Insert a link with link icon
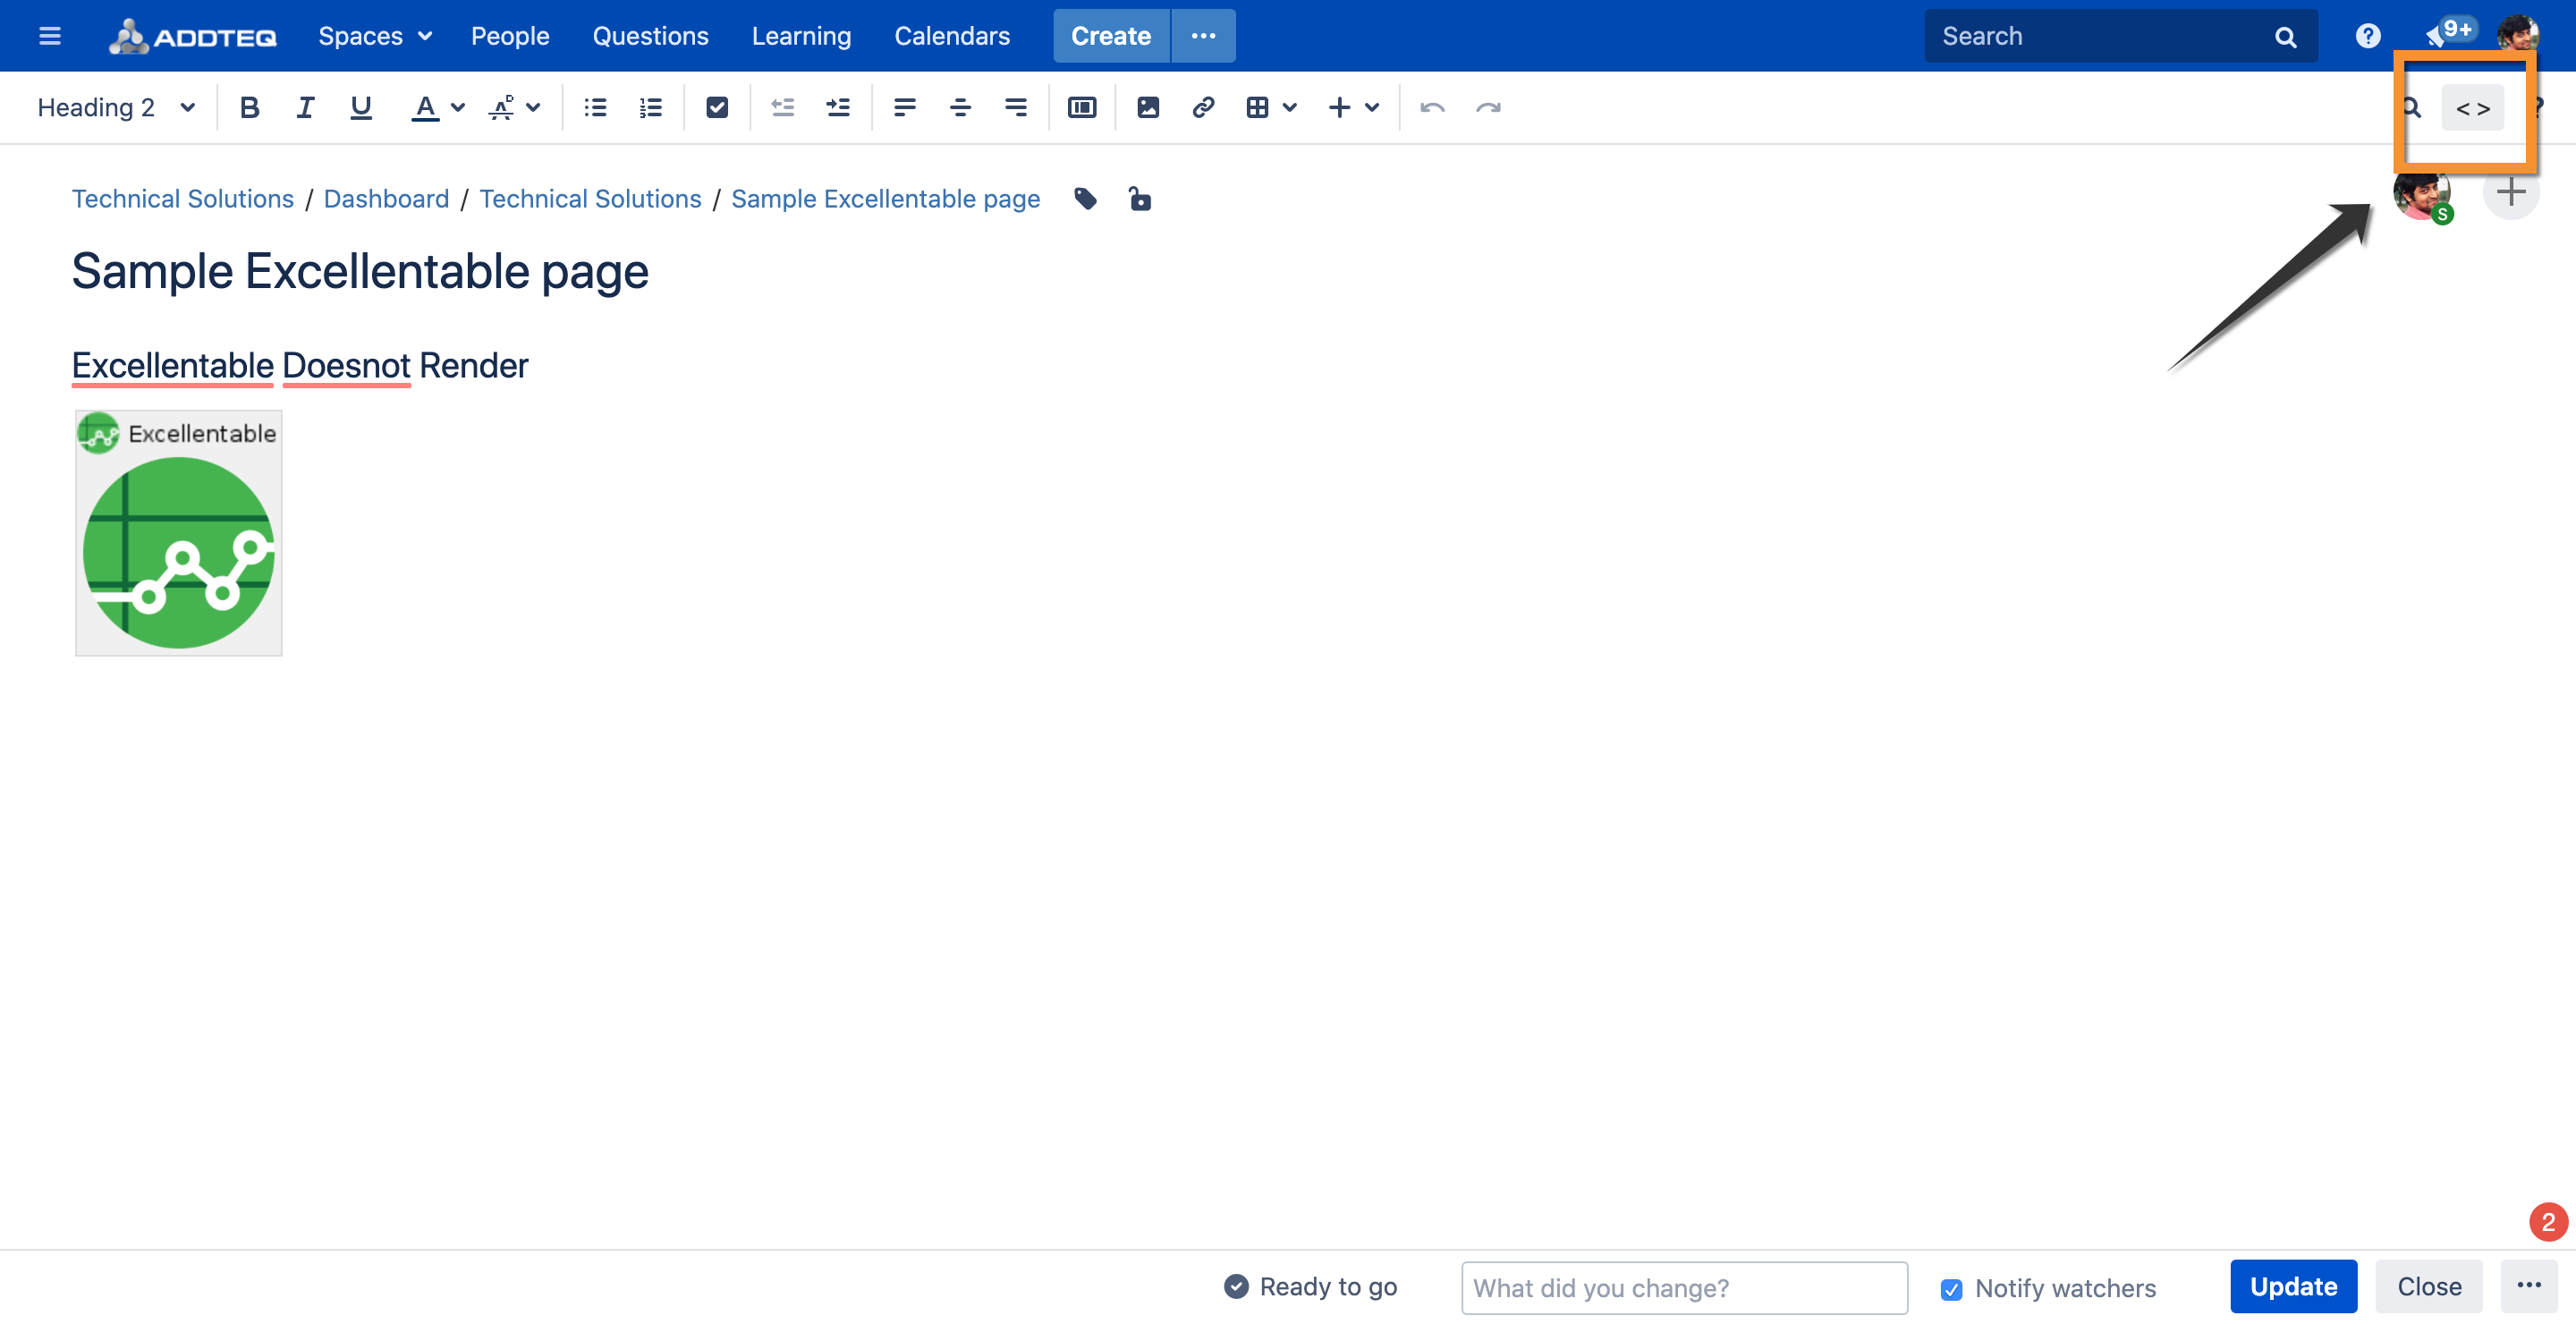Viewport: 2576px width, 1324px height. coord(1203,107)
